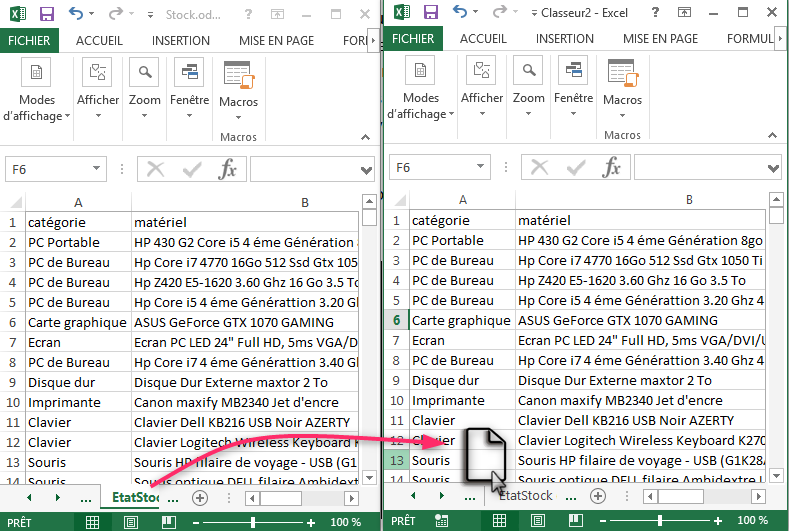The height and width of the screenshot is (531, 789).
Task: Collapse the ribbon in Stock window
Action: (x=365, y=137)
